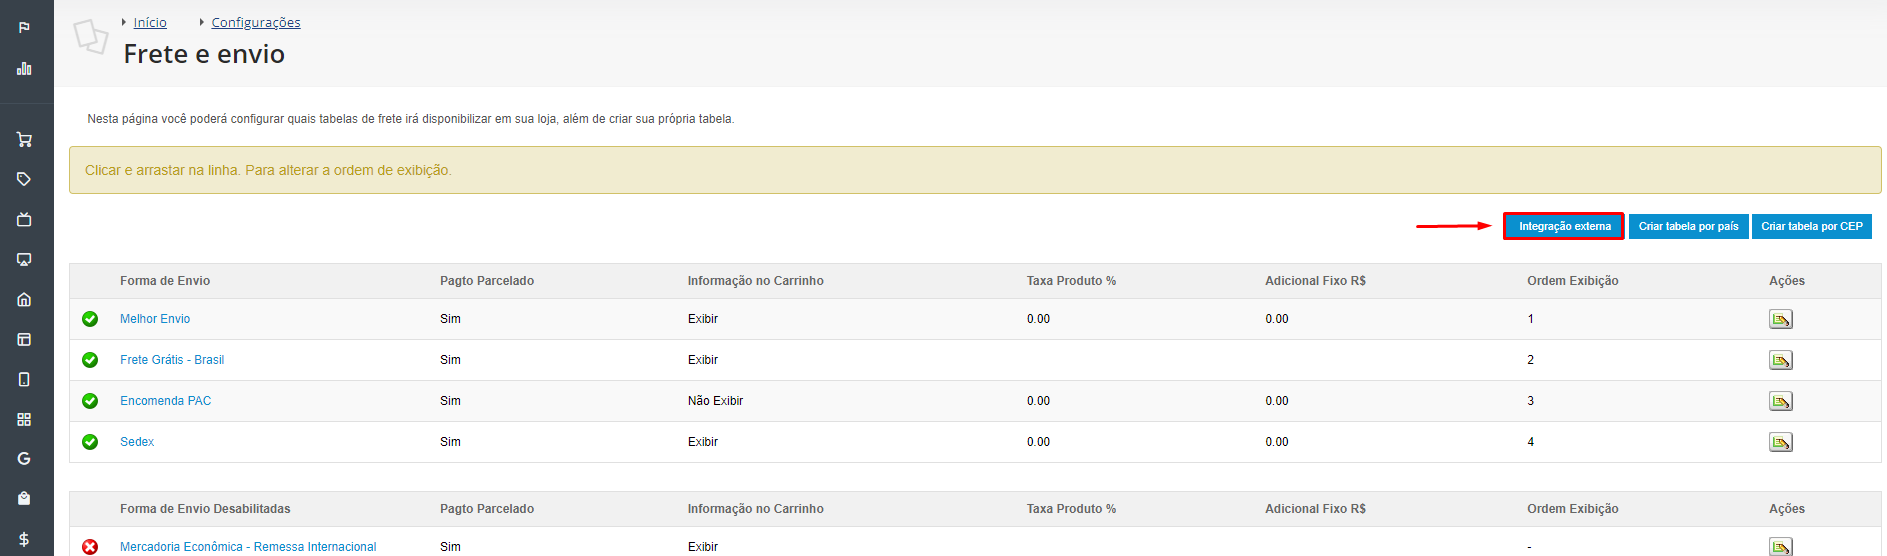Open the TV-shaped sidebar icon
1887x556 pixels.
[24, 219]
